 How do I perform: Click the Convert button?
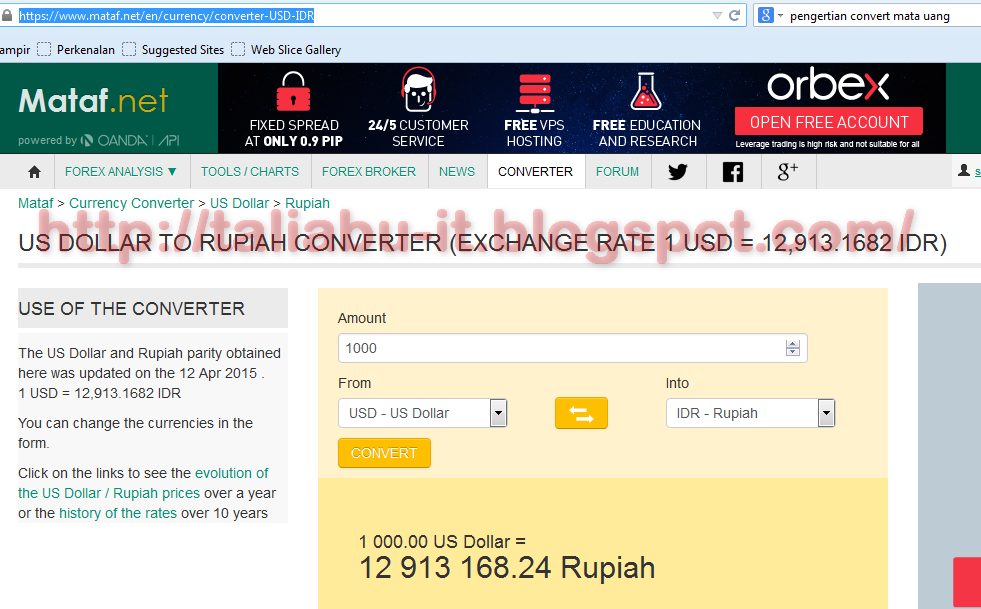coord(384,453)
